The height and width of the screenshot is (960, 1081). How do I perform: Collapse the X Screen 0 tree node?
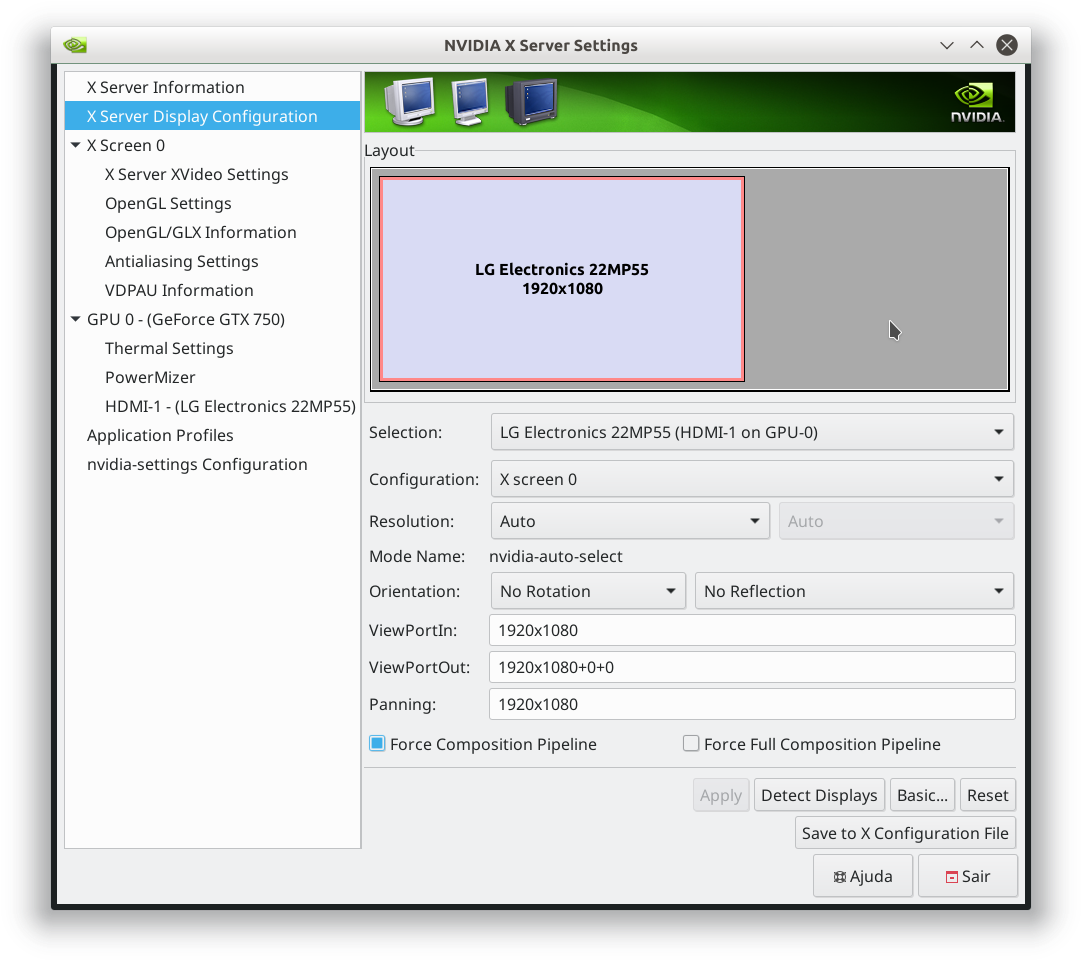pos(76,146)
